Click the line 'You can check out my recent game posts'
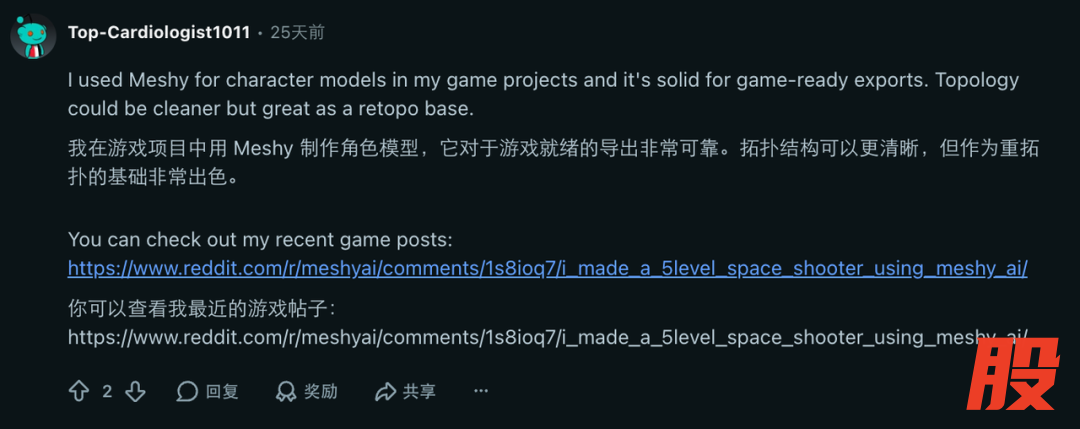The width and height of the screenshot is (1080, 429). click(260, 240)
